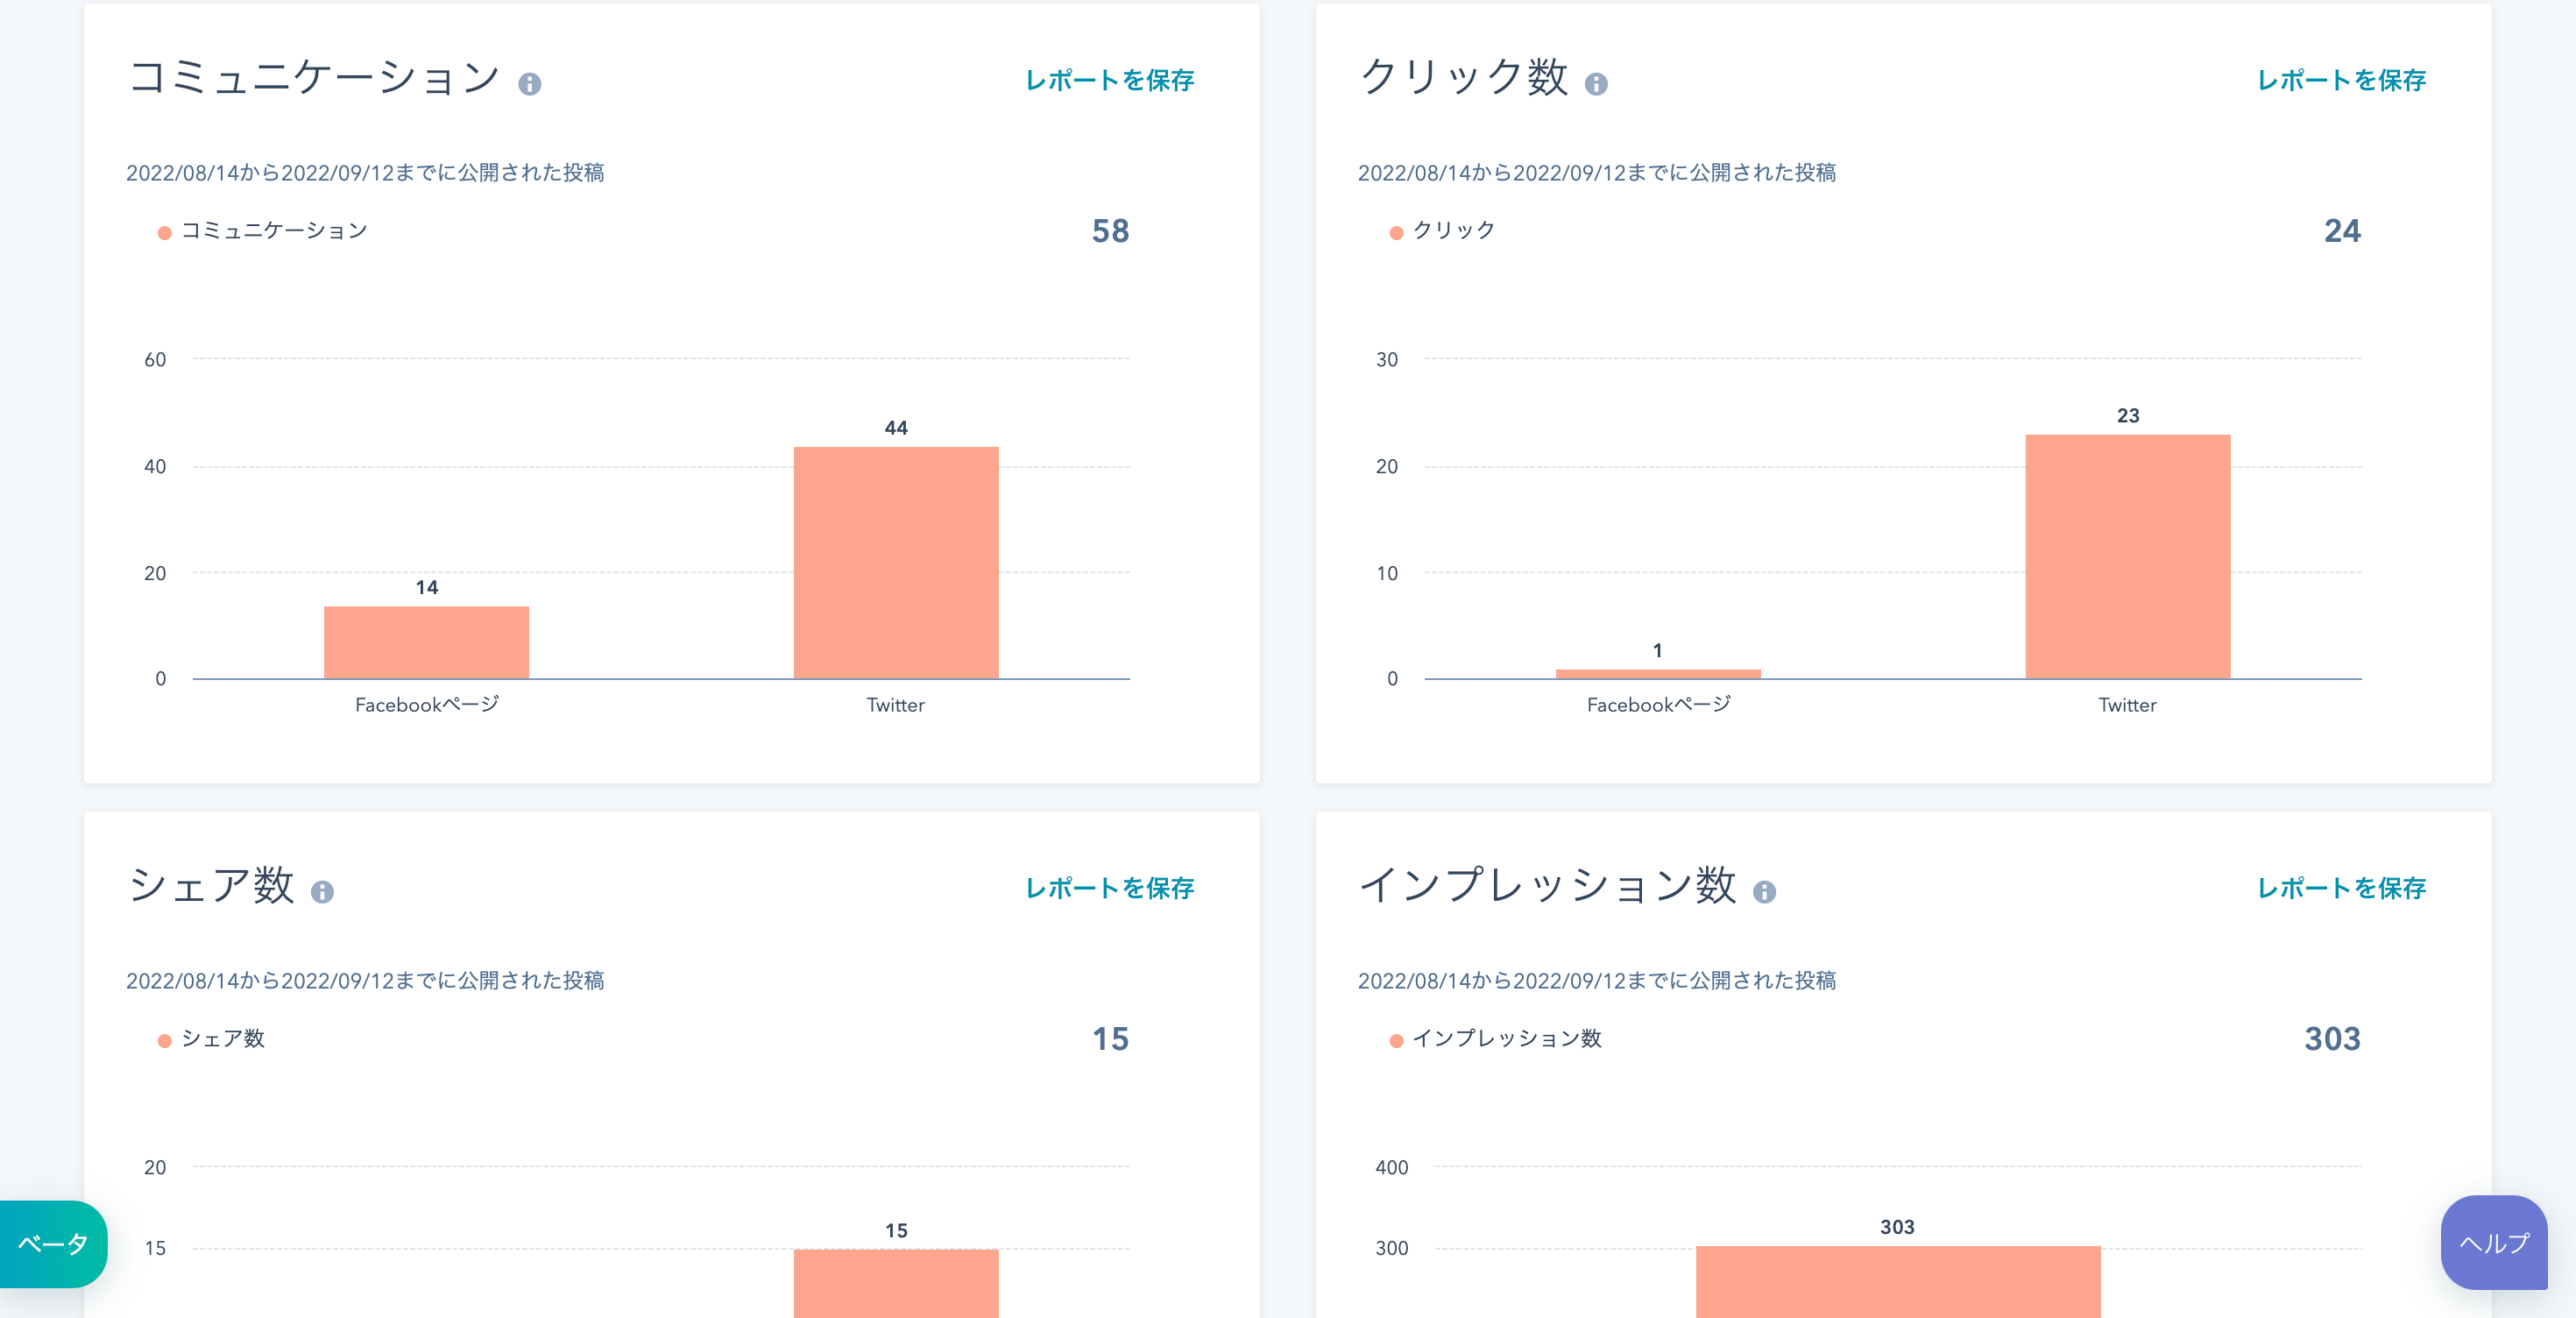
Task: Click y-axis label 30 in クリック数 chart
Action: coord(1387,360)
